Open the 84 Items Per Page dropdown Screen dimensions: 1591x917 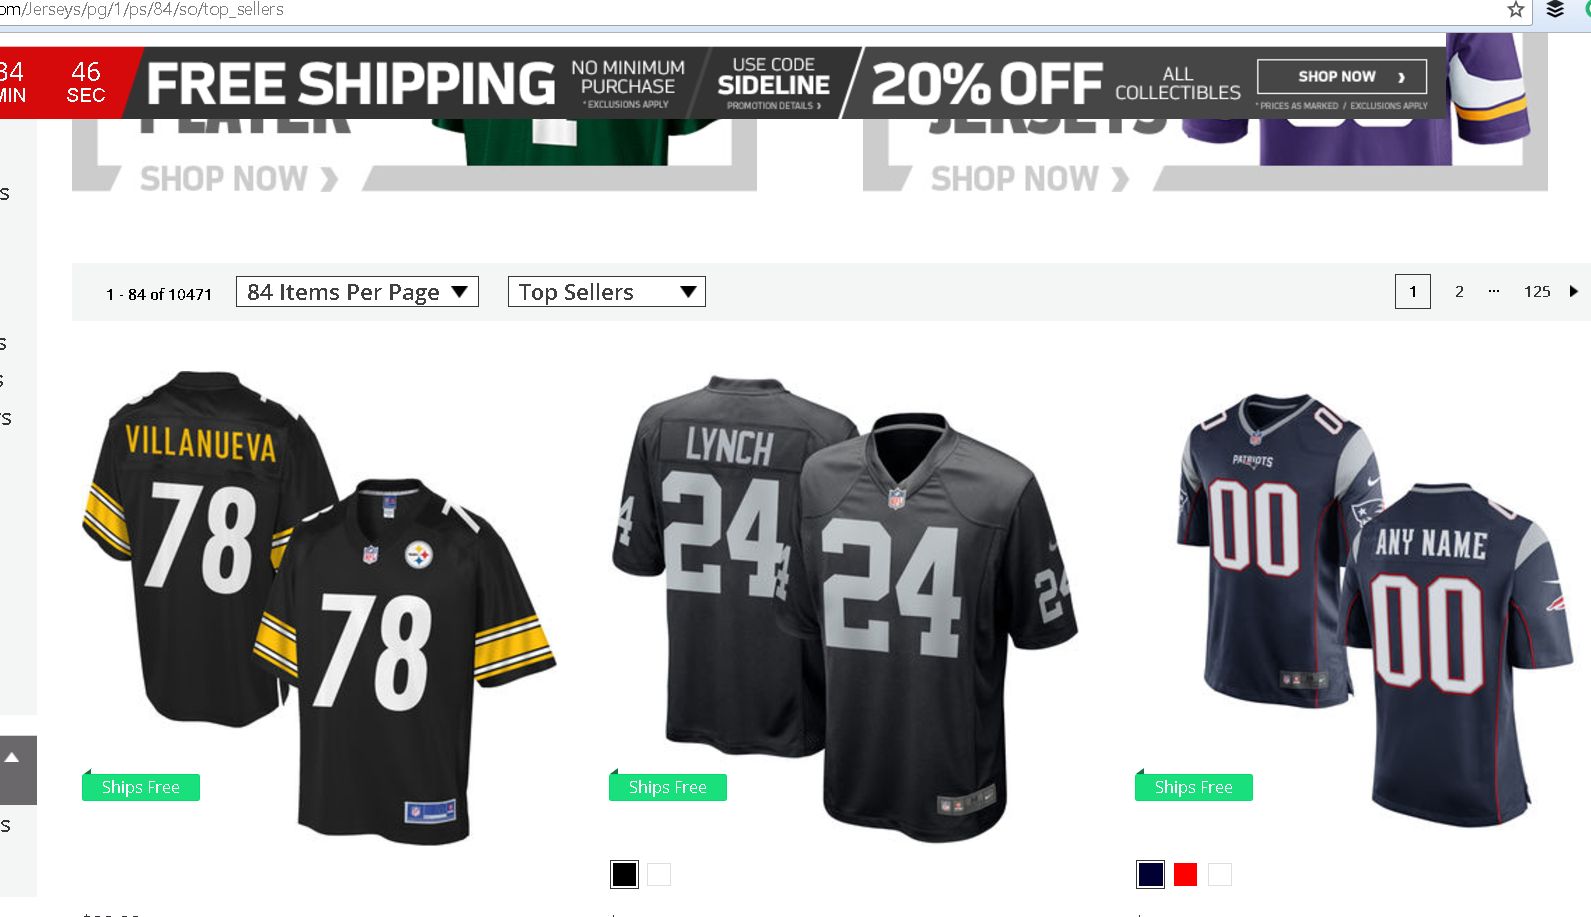pyautogui.click(x=357, y=292)
